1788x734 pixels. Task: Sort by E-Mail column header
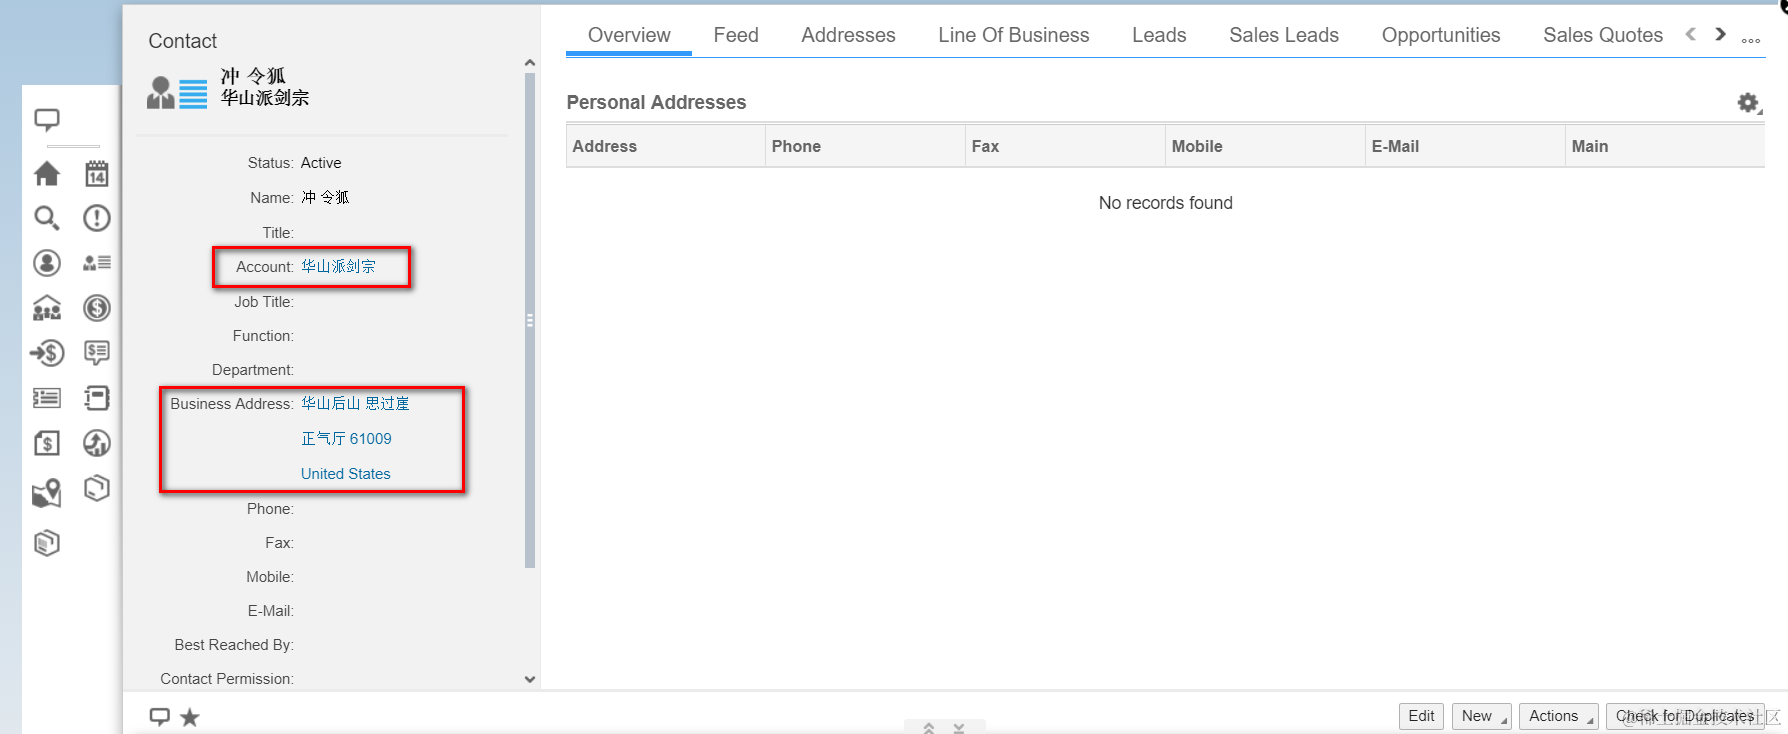tap(1465, 146)
